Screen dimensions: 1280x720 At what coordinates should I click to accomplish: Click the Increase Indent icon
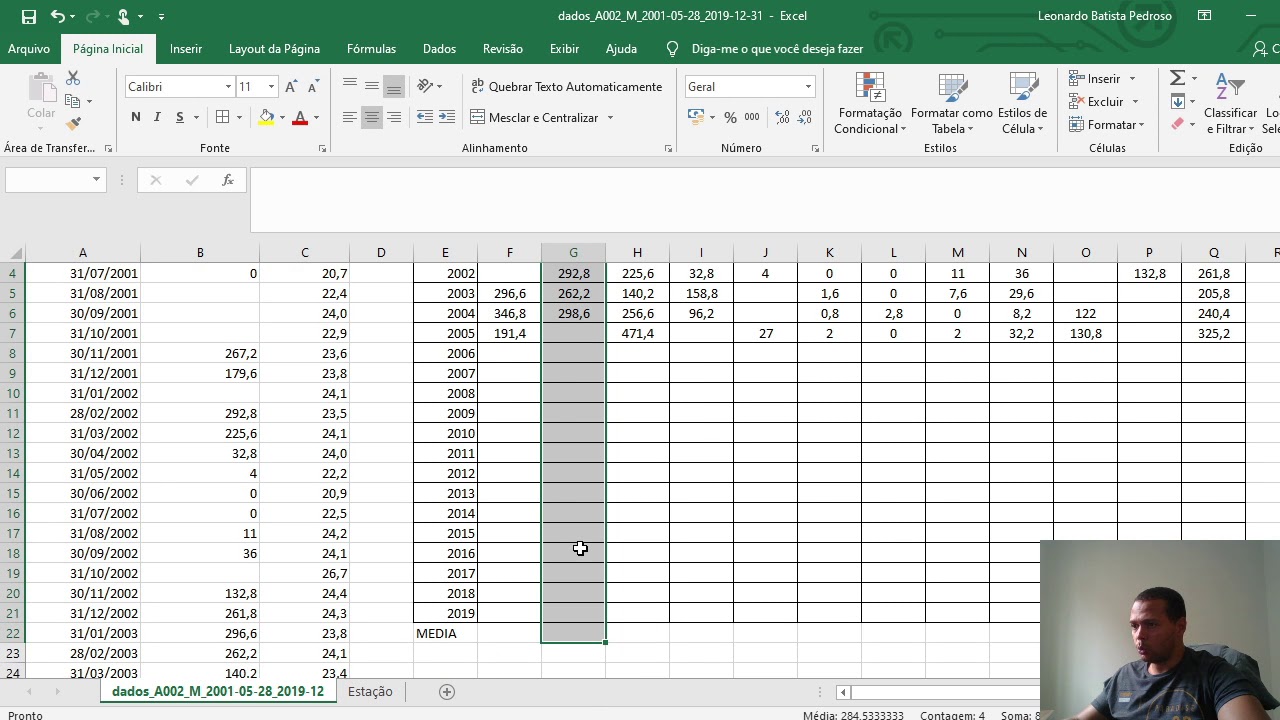tap(447, 117)
